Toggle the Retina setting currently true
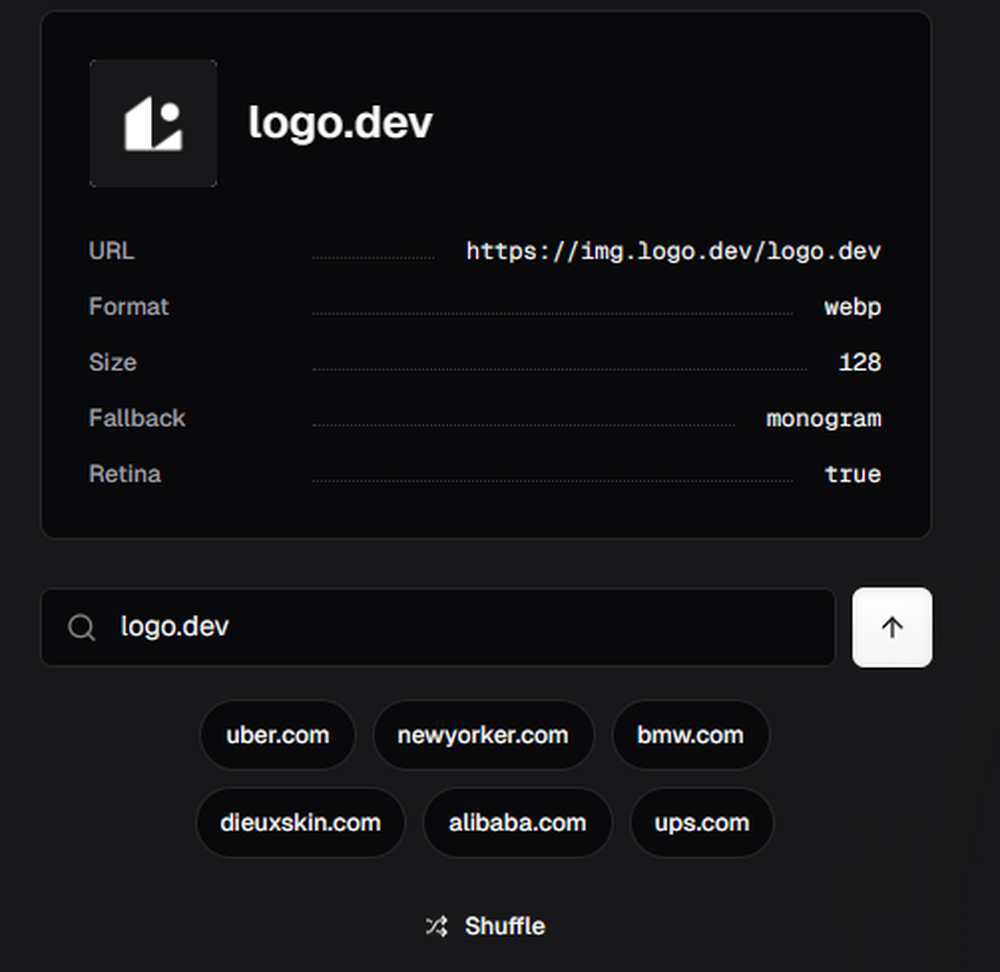Image resolution: width=1000 pixels, height=972 pixels. click(853, 473)
